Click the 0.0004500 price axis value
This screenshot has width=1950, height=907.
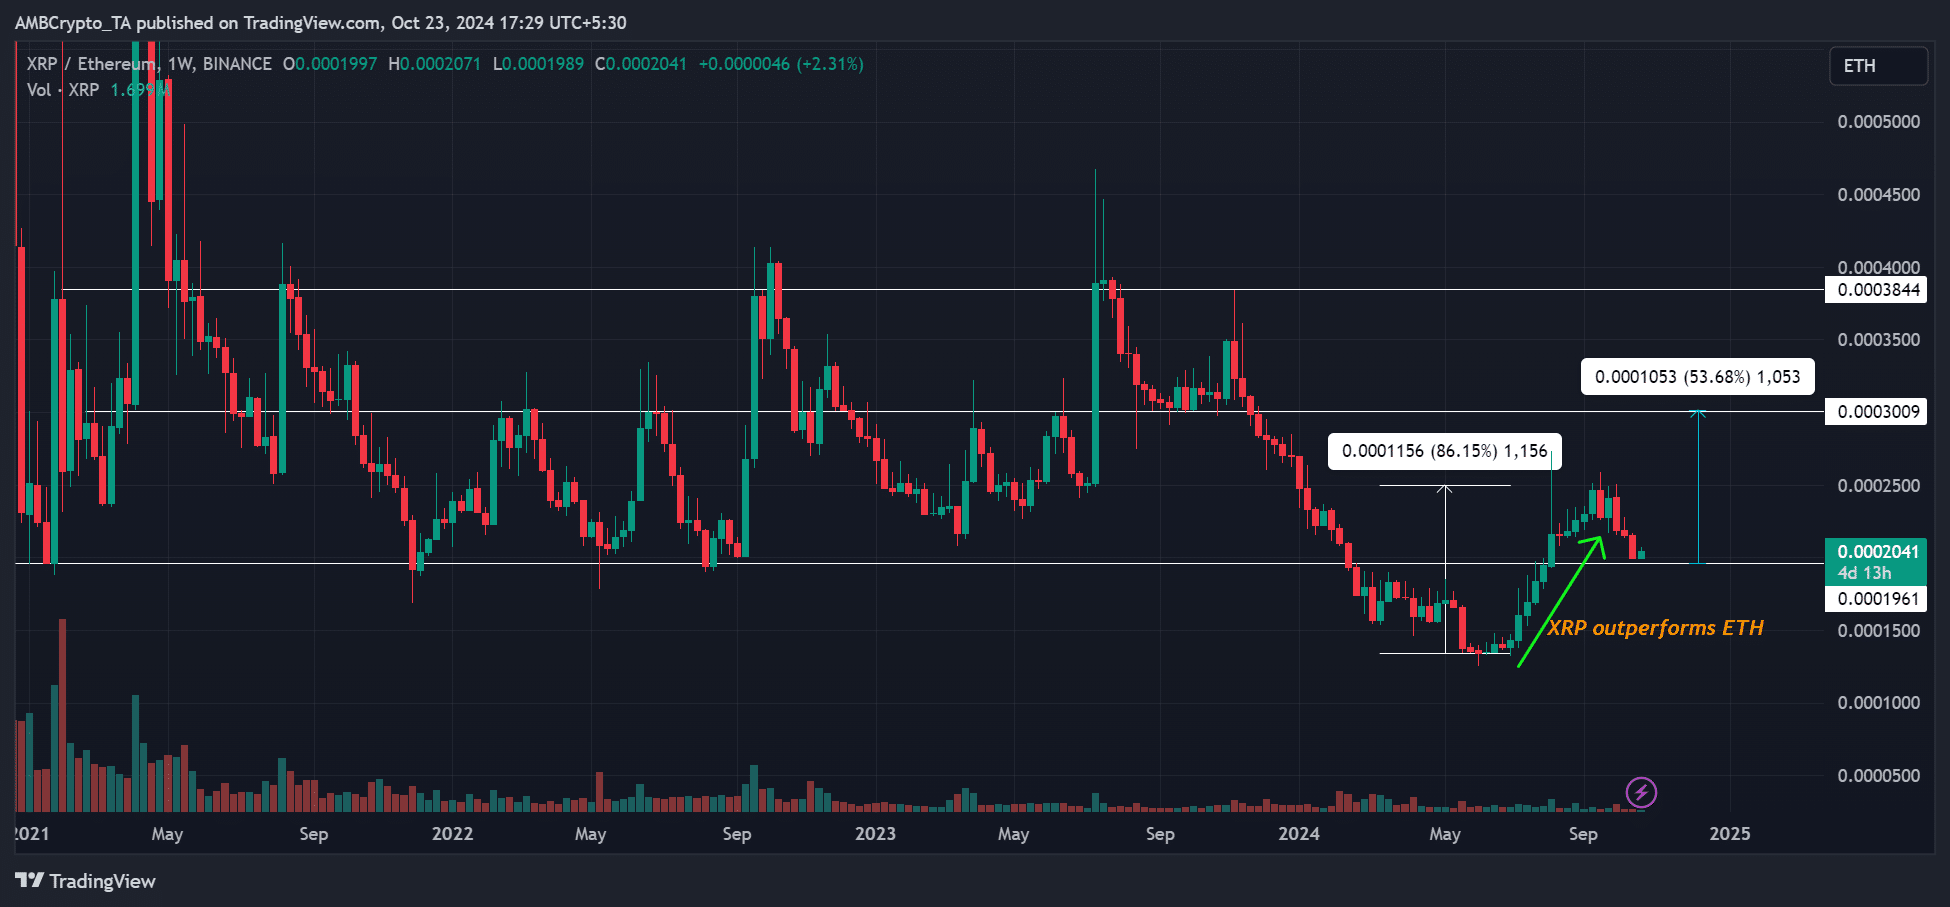[1879, 195]
